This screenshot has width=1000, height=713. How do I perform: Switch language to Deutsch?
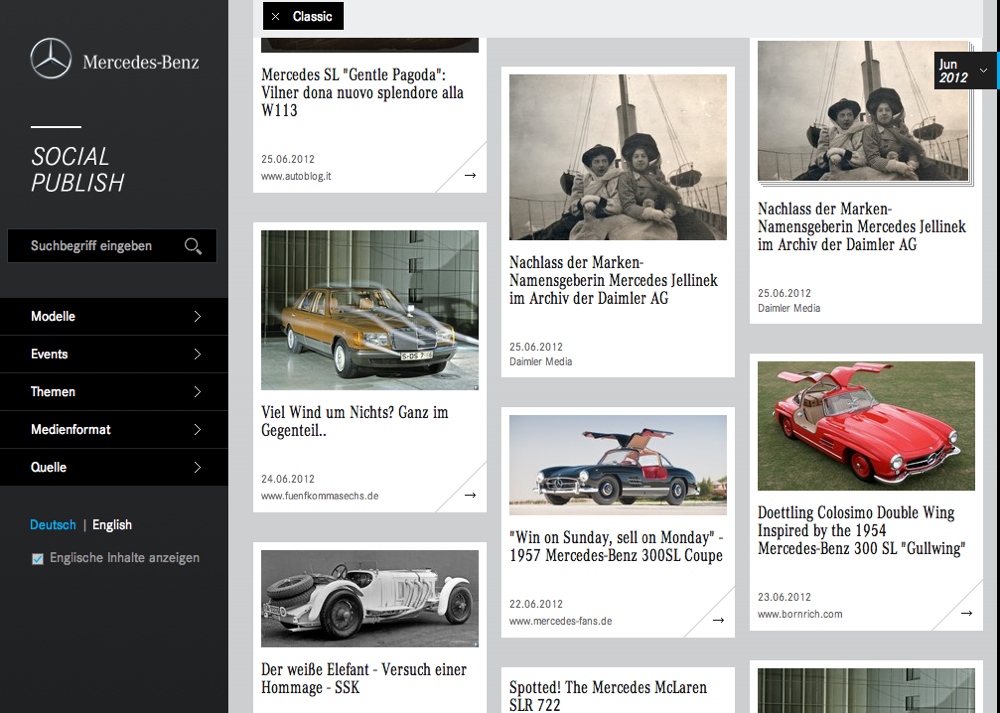53,525
